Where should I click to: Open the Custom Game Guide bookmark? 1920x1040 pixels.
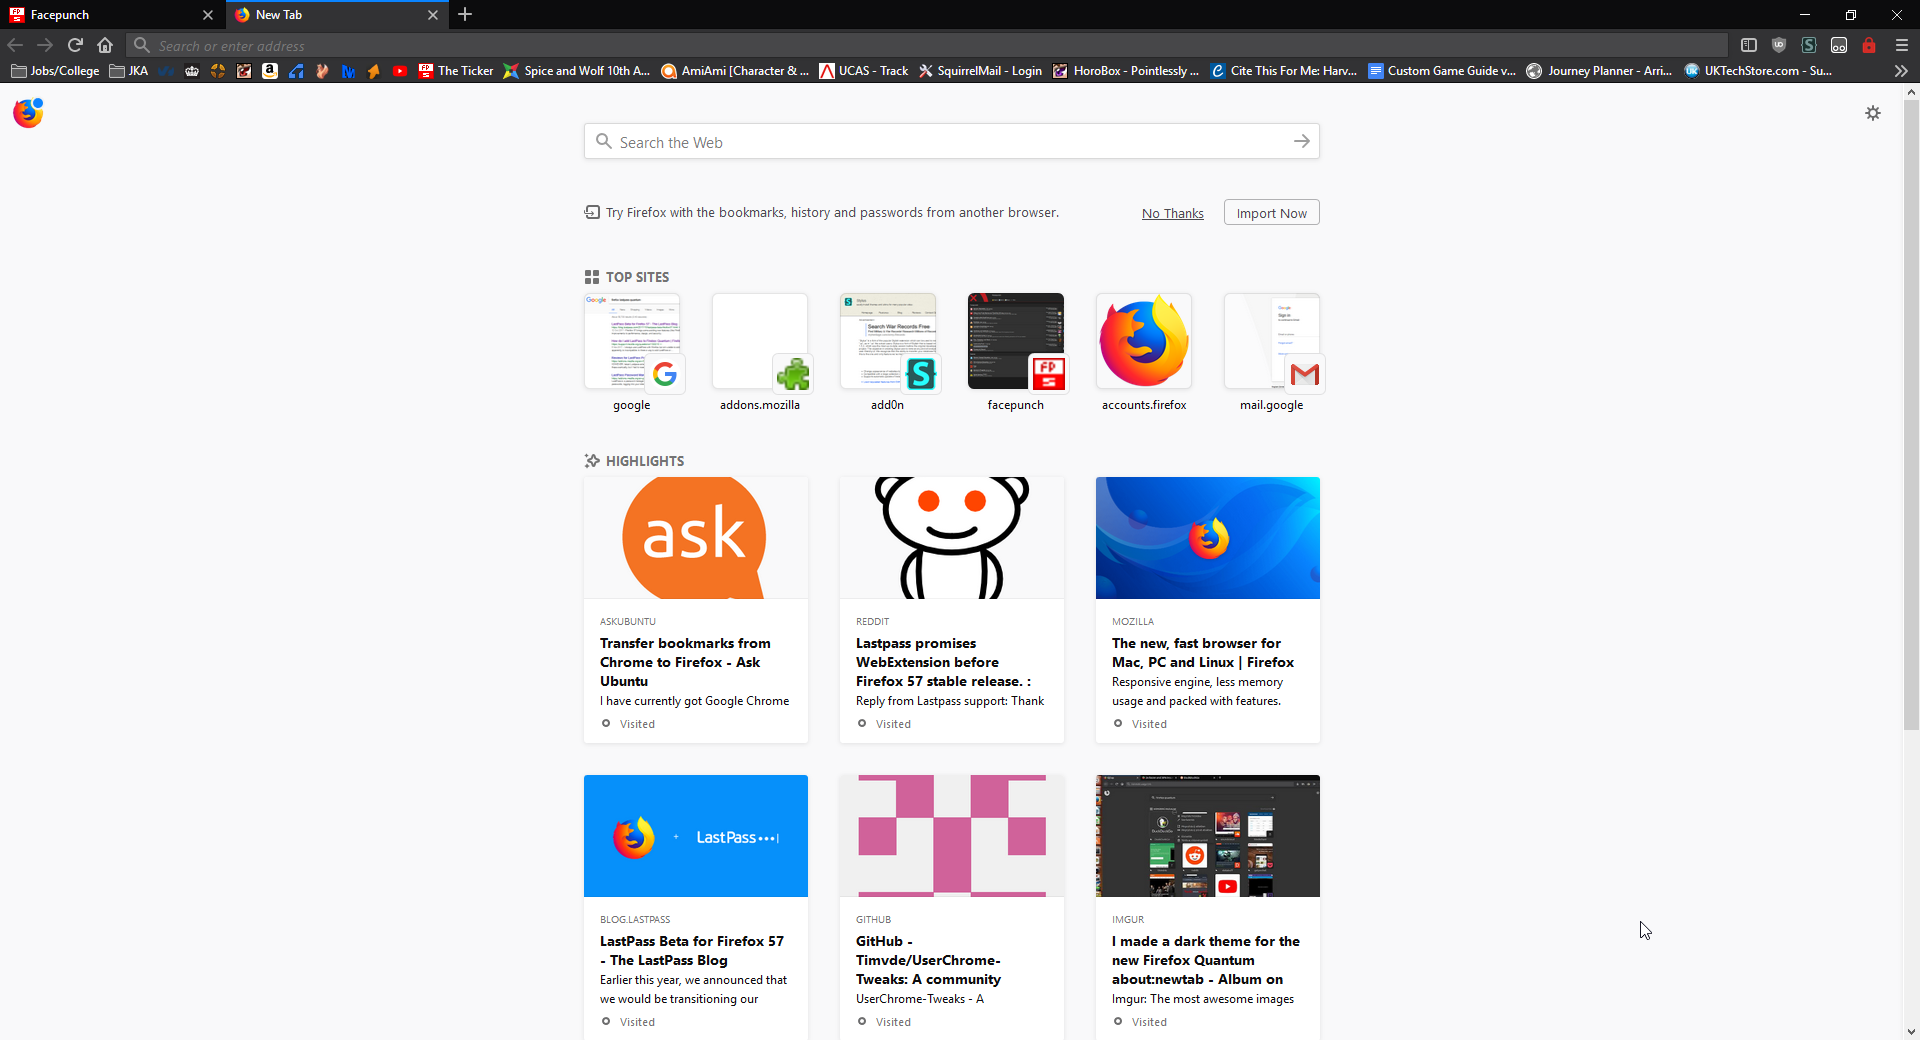1442,71
